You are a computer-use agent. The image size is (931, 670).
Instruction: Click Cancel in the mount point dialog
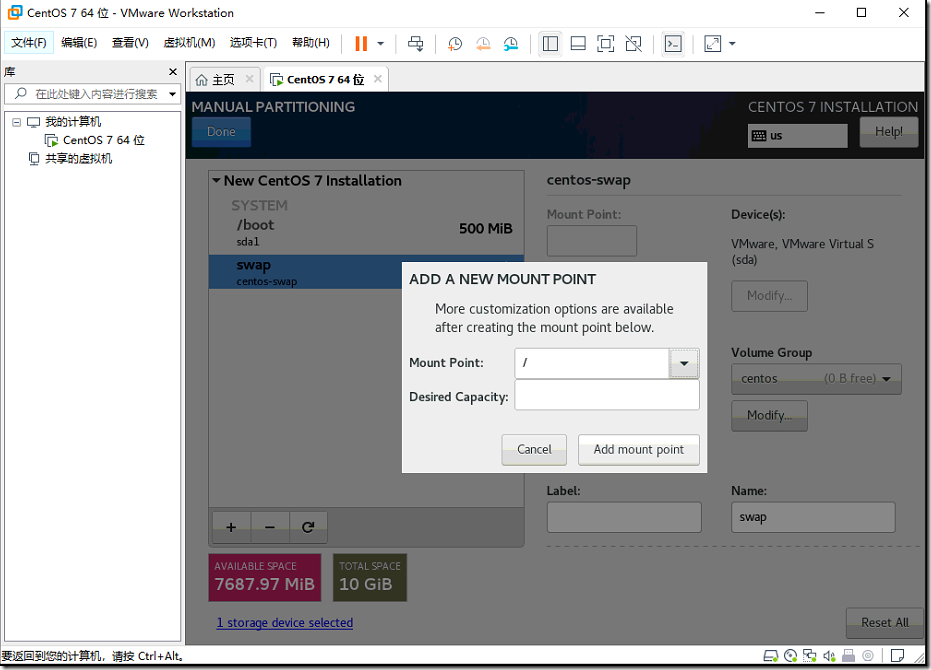pyautogui.click(x=534, y=450)
